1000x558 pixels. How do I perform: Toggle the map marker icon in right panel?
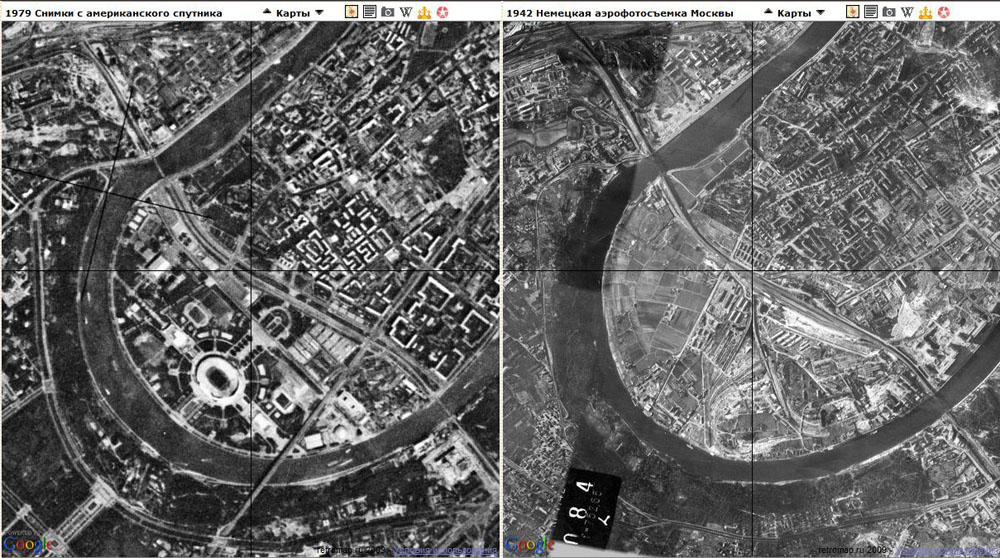[853, 12]
